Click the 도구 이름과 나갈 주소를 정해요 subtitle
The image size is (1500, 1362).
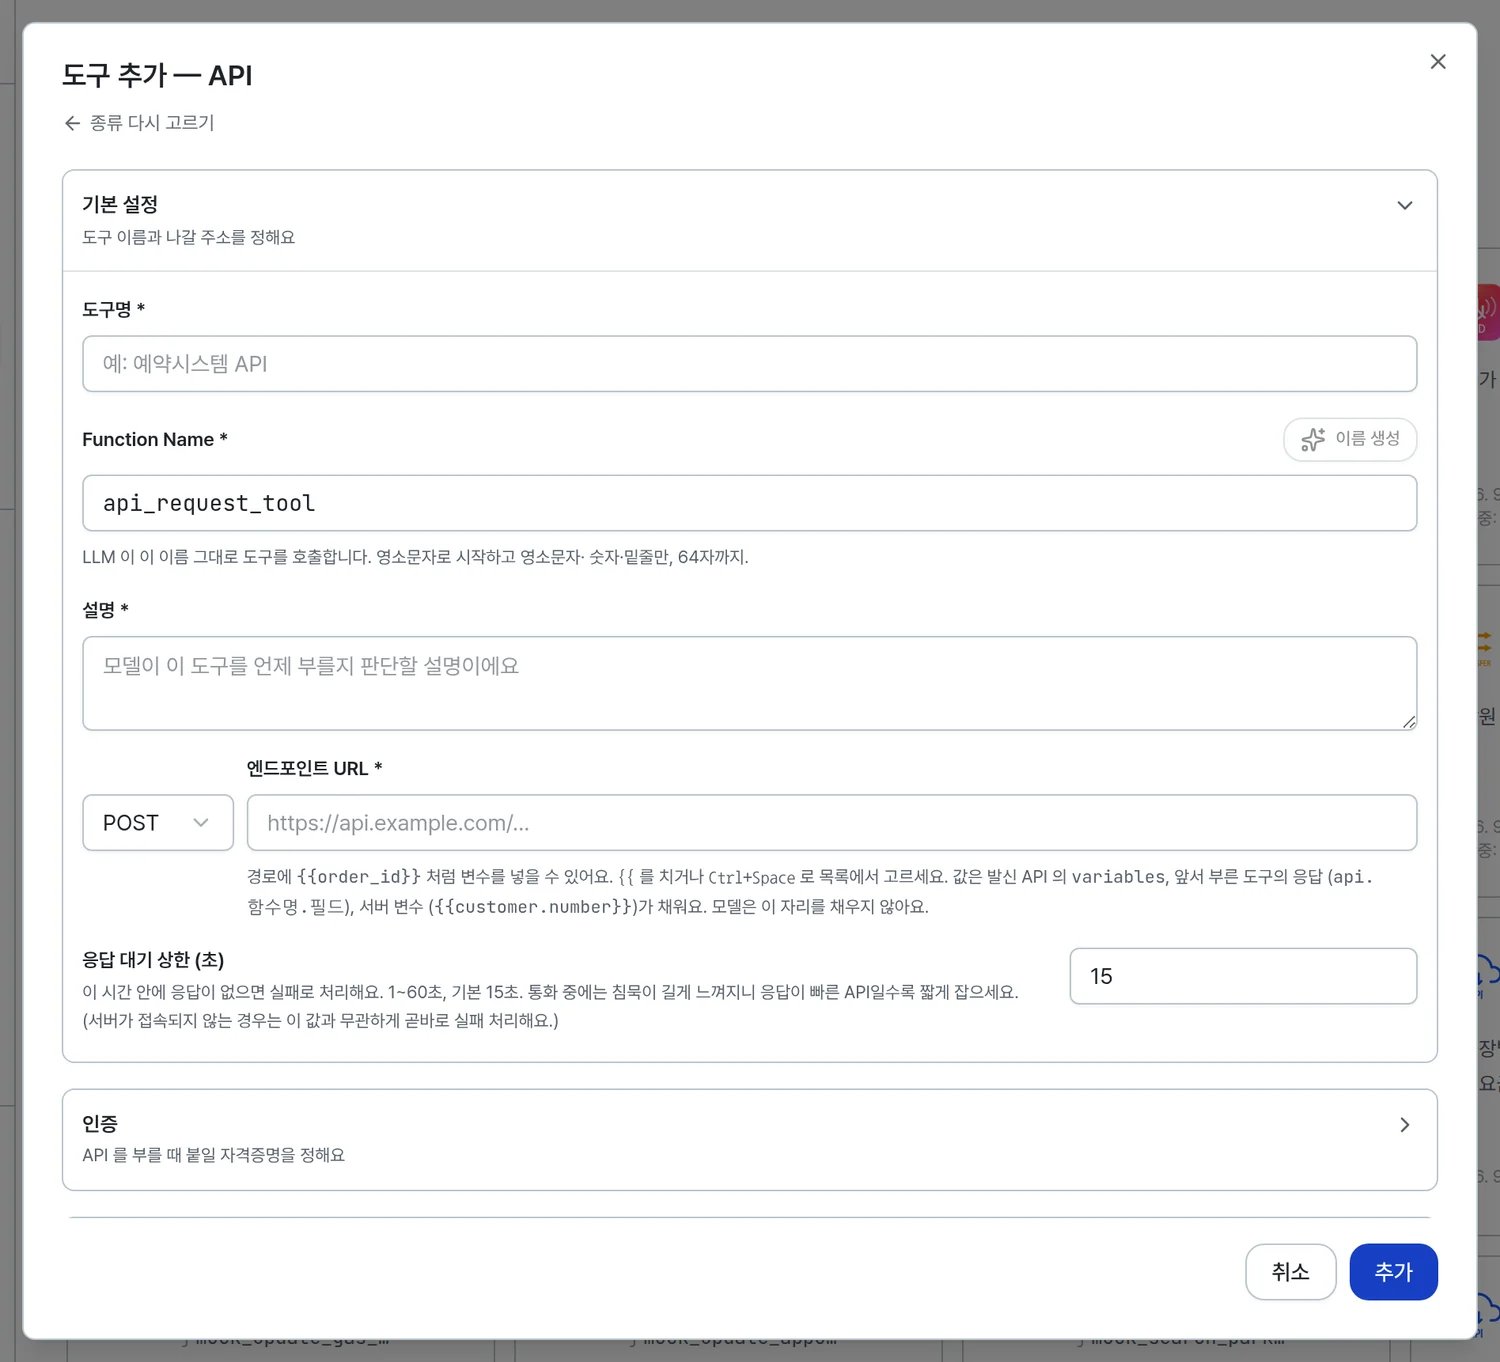tap(188, 237)
